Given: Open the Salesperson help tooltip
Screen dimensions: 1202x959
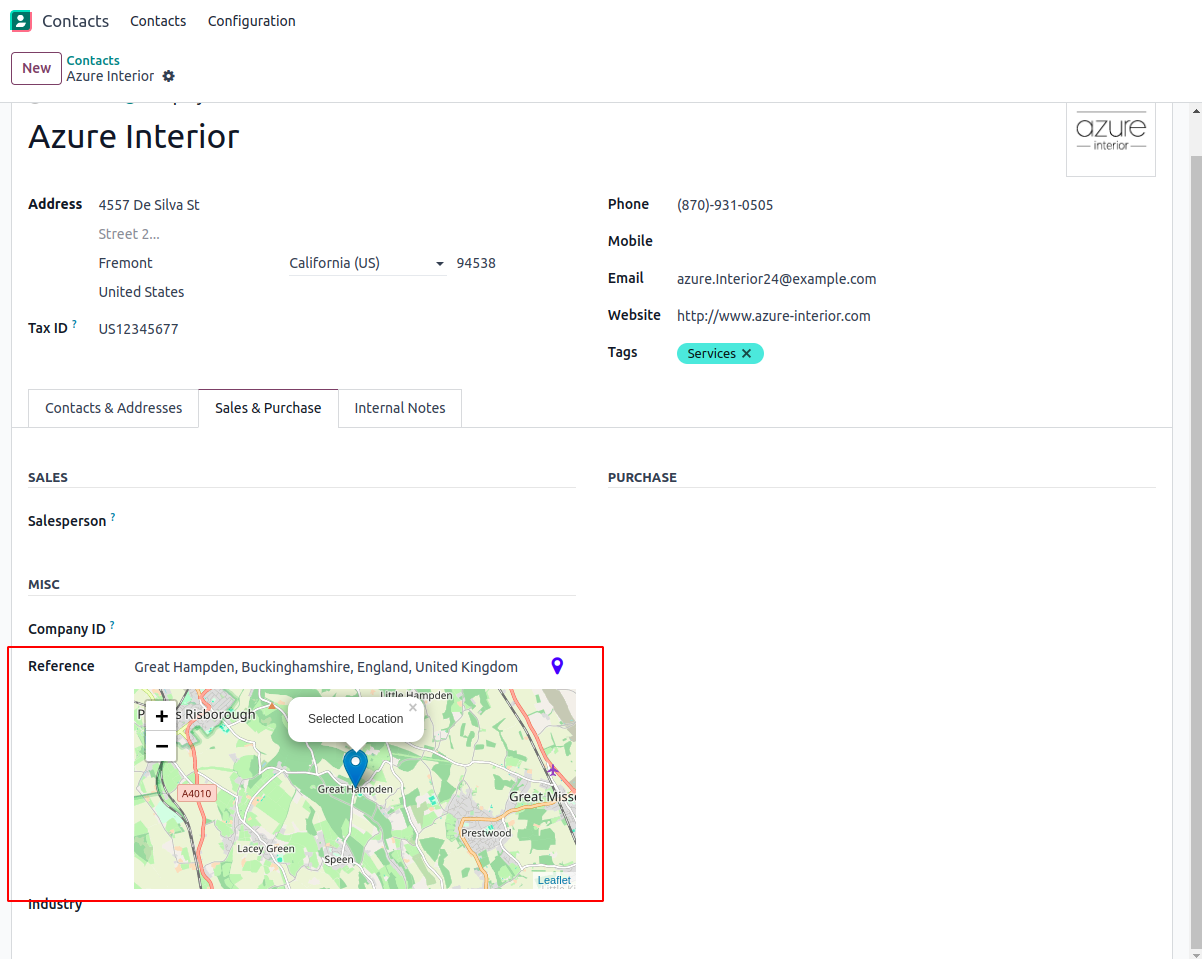Looking at the screenshot, I should coord(113,517).
